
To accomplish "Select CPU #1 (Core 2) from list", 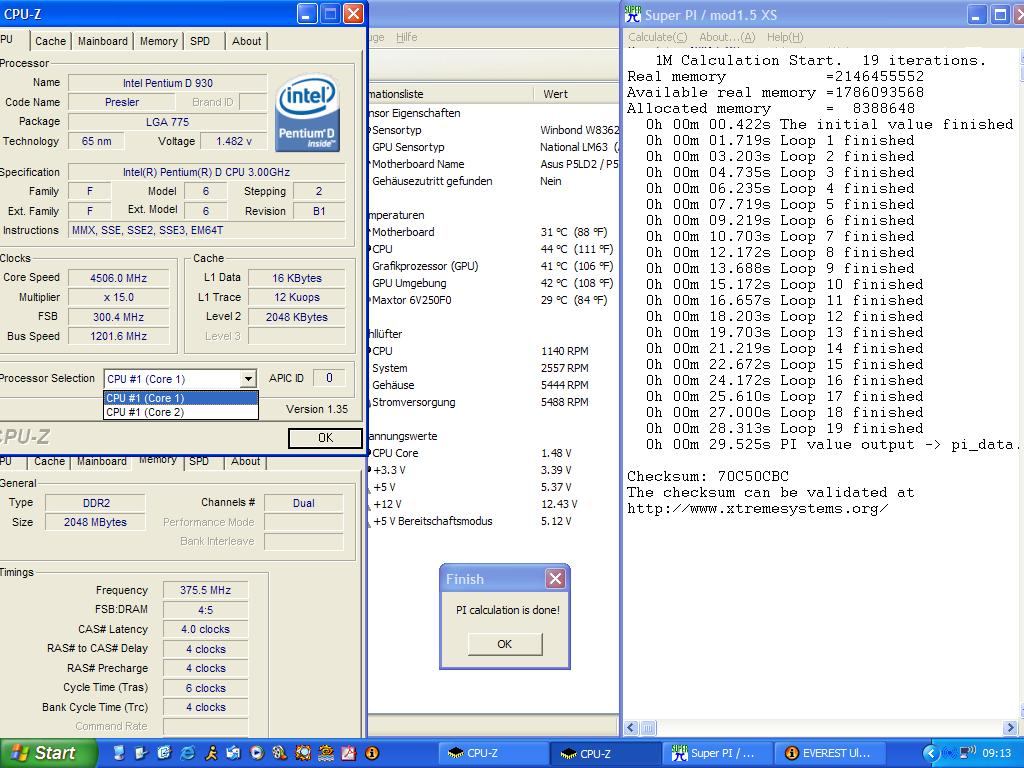I will point(181,412).
